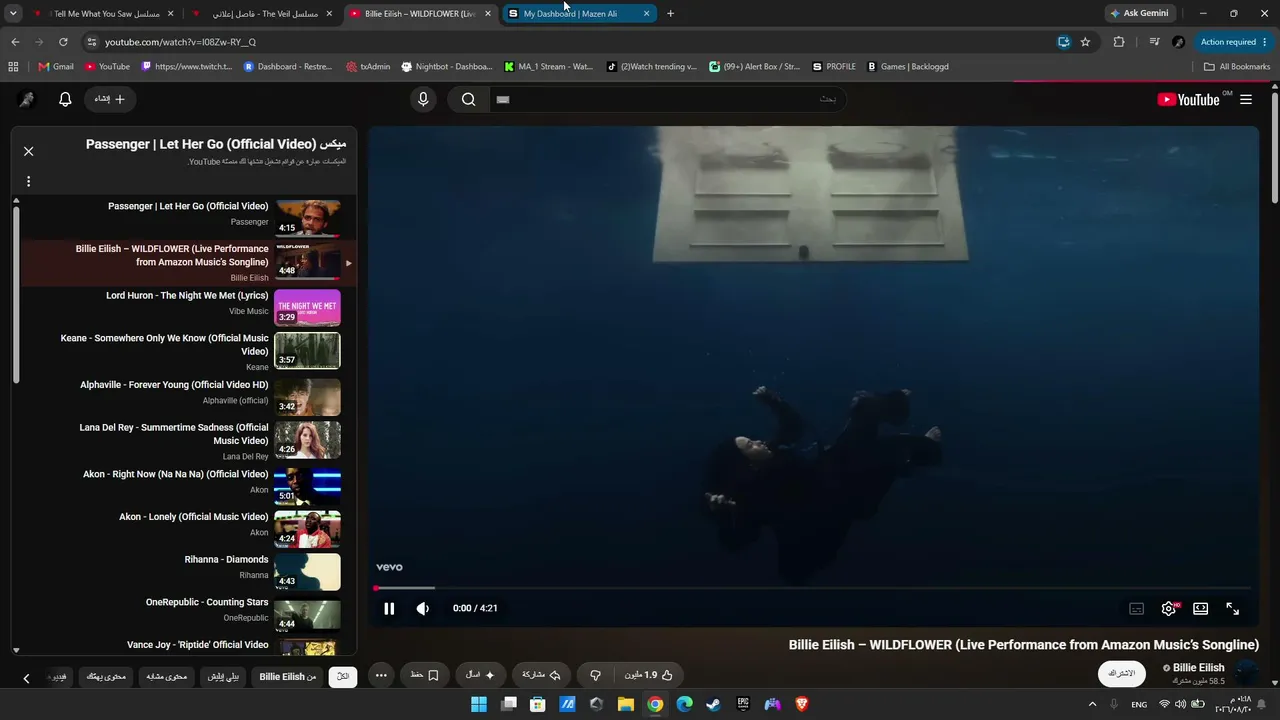Open the Nightbot Dashboard bookmark
The image size is (1280, 720).
447,67
